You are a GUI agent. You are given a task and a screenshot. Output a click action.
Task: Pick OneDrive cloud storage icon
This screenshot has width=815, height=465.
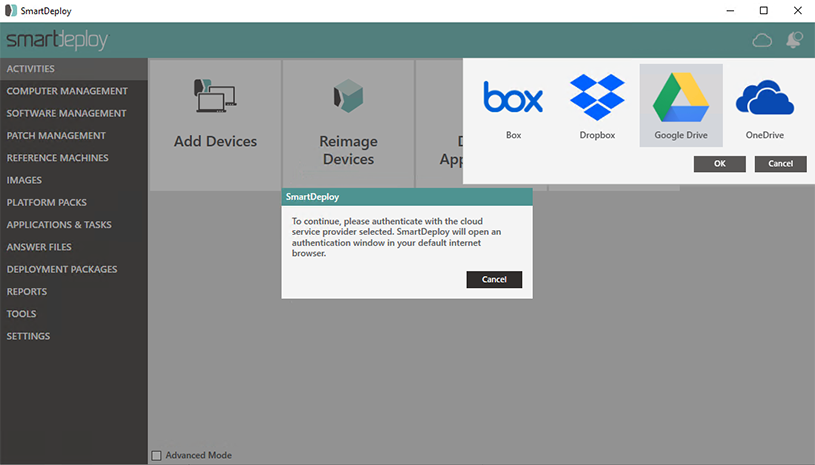(765, 97)
